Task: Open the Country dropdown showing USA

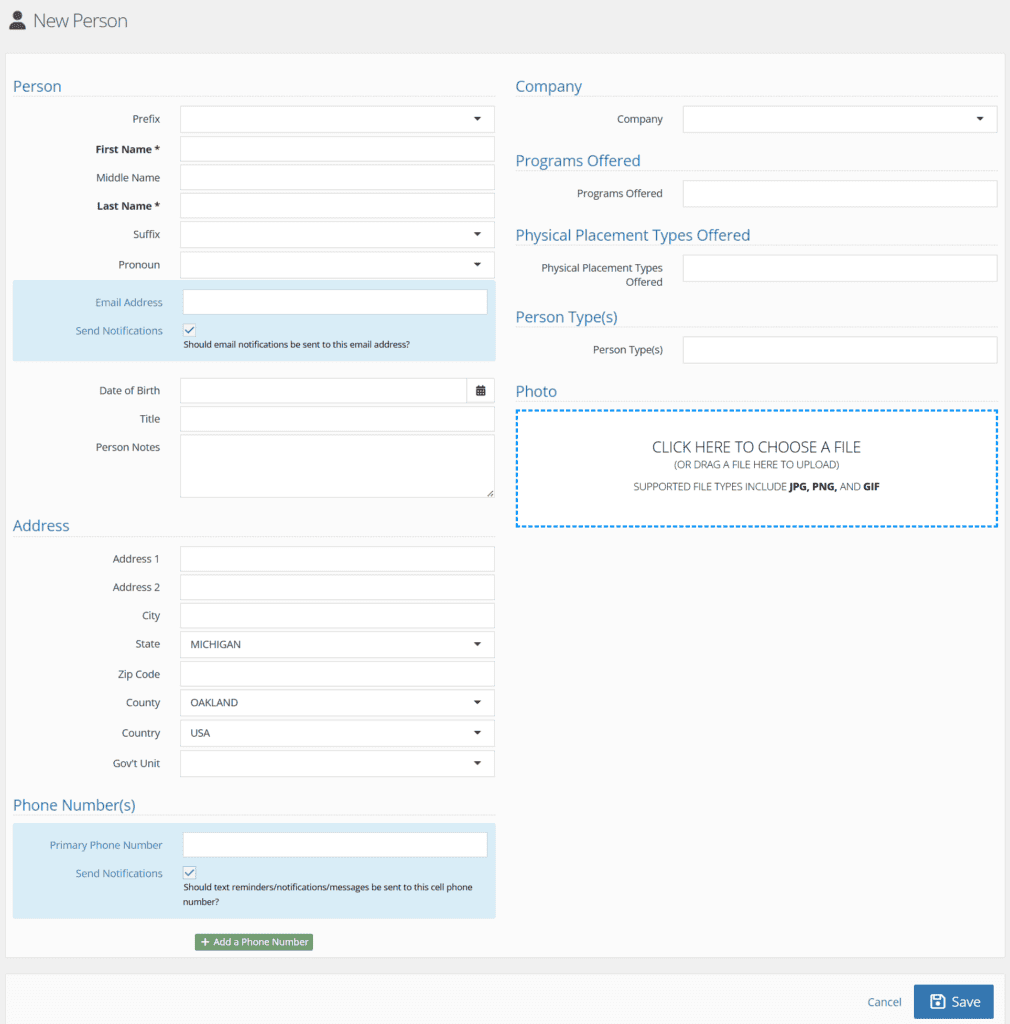Action: coord(337,733)
